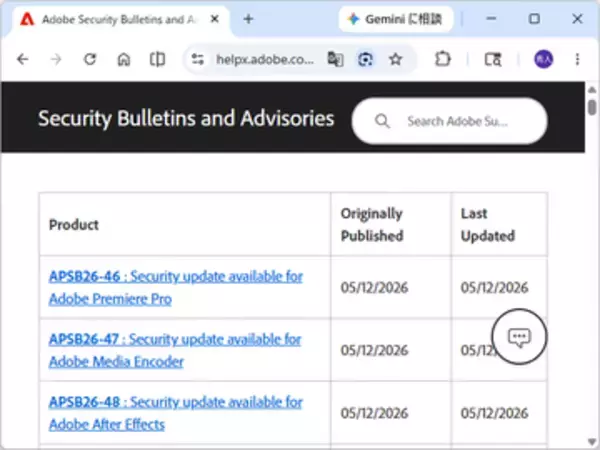This screenshot has height=450, width=600.
Task: Open the APSB26-48 After Effects bulletin link
Action: tap(176, 413)
